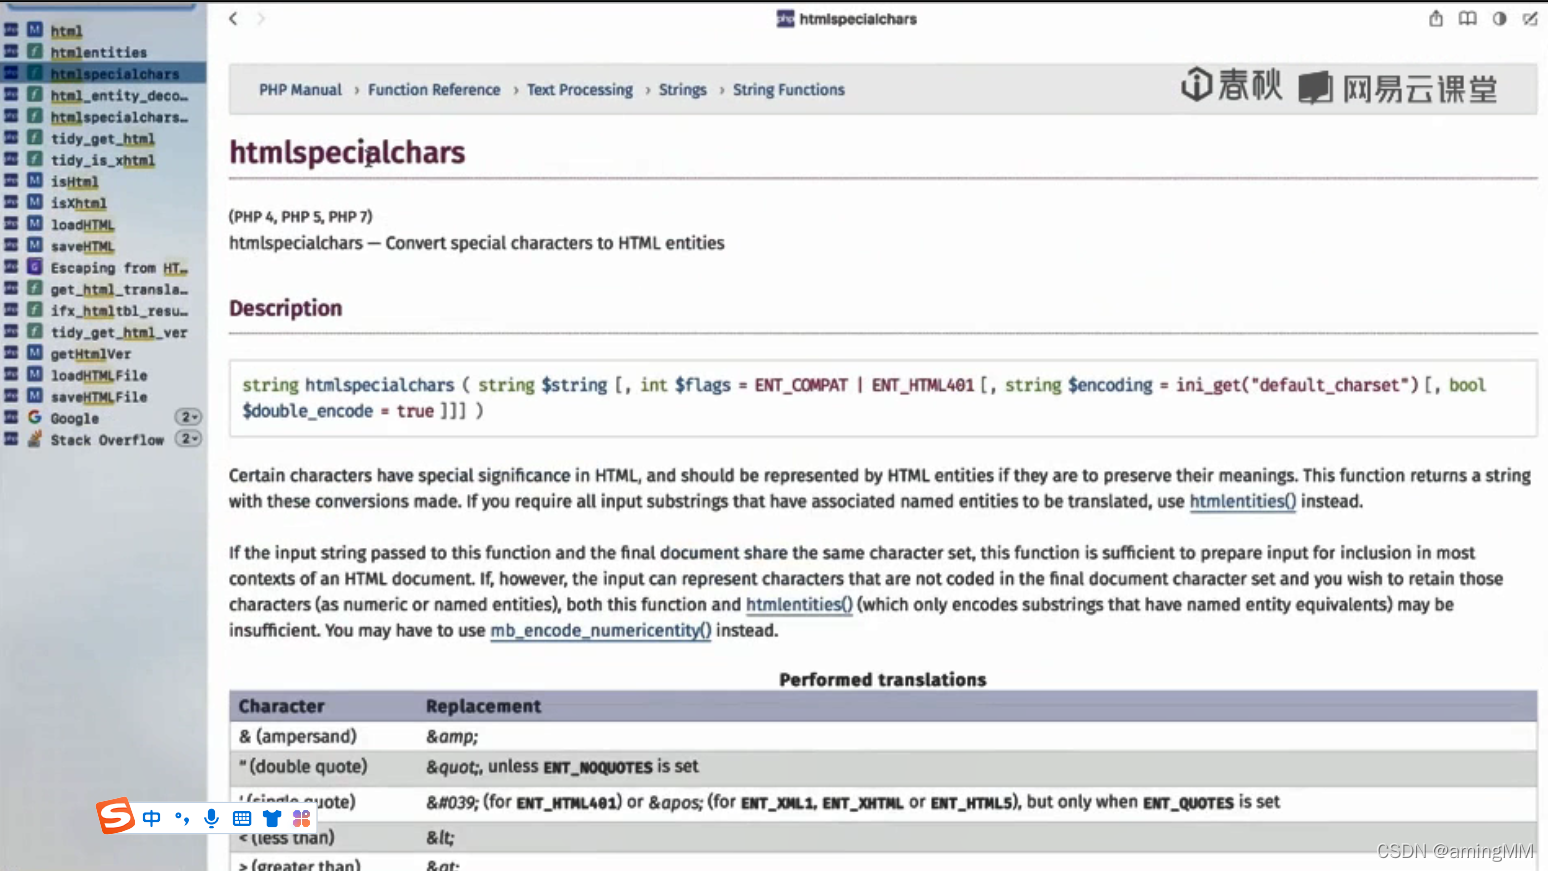This screenshot has width=1548, height=871.
Task: Open Stack Overflow results row
Action: tap(104, 439)
